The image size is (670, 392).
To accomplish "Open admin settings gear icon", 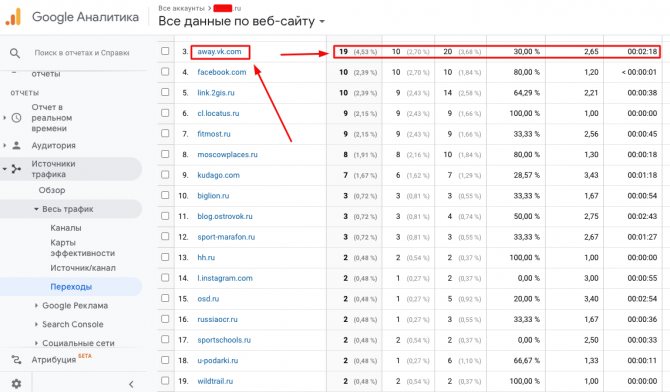I will [16, 383].
